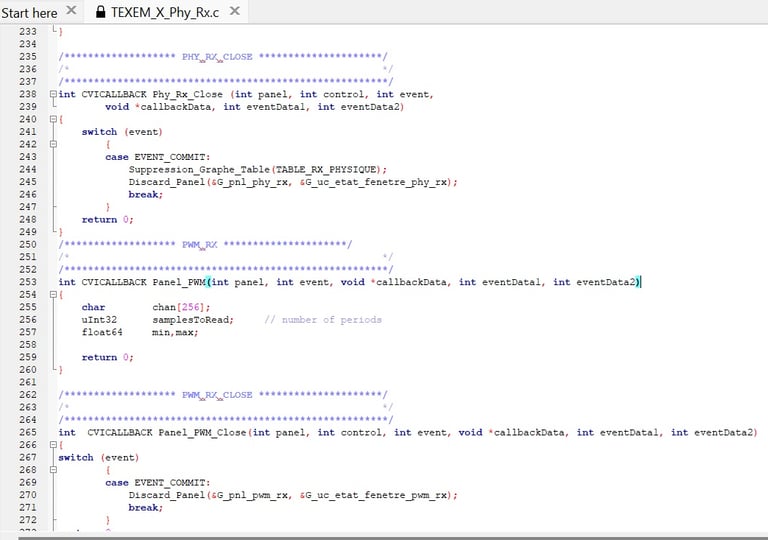
Task: Click switch (event) on line 241
Action: tap(122, 132)
